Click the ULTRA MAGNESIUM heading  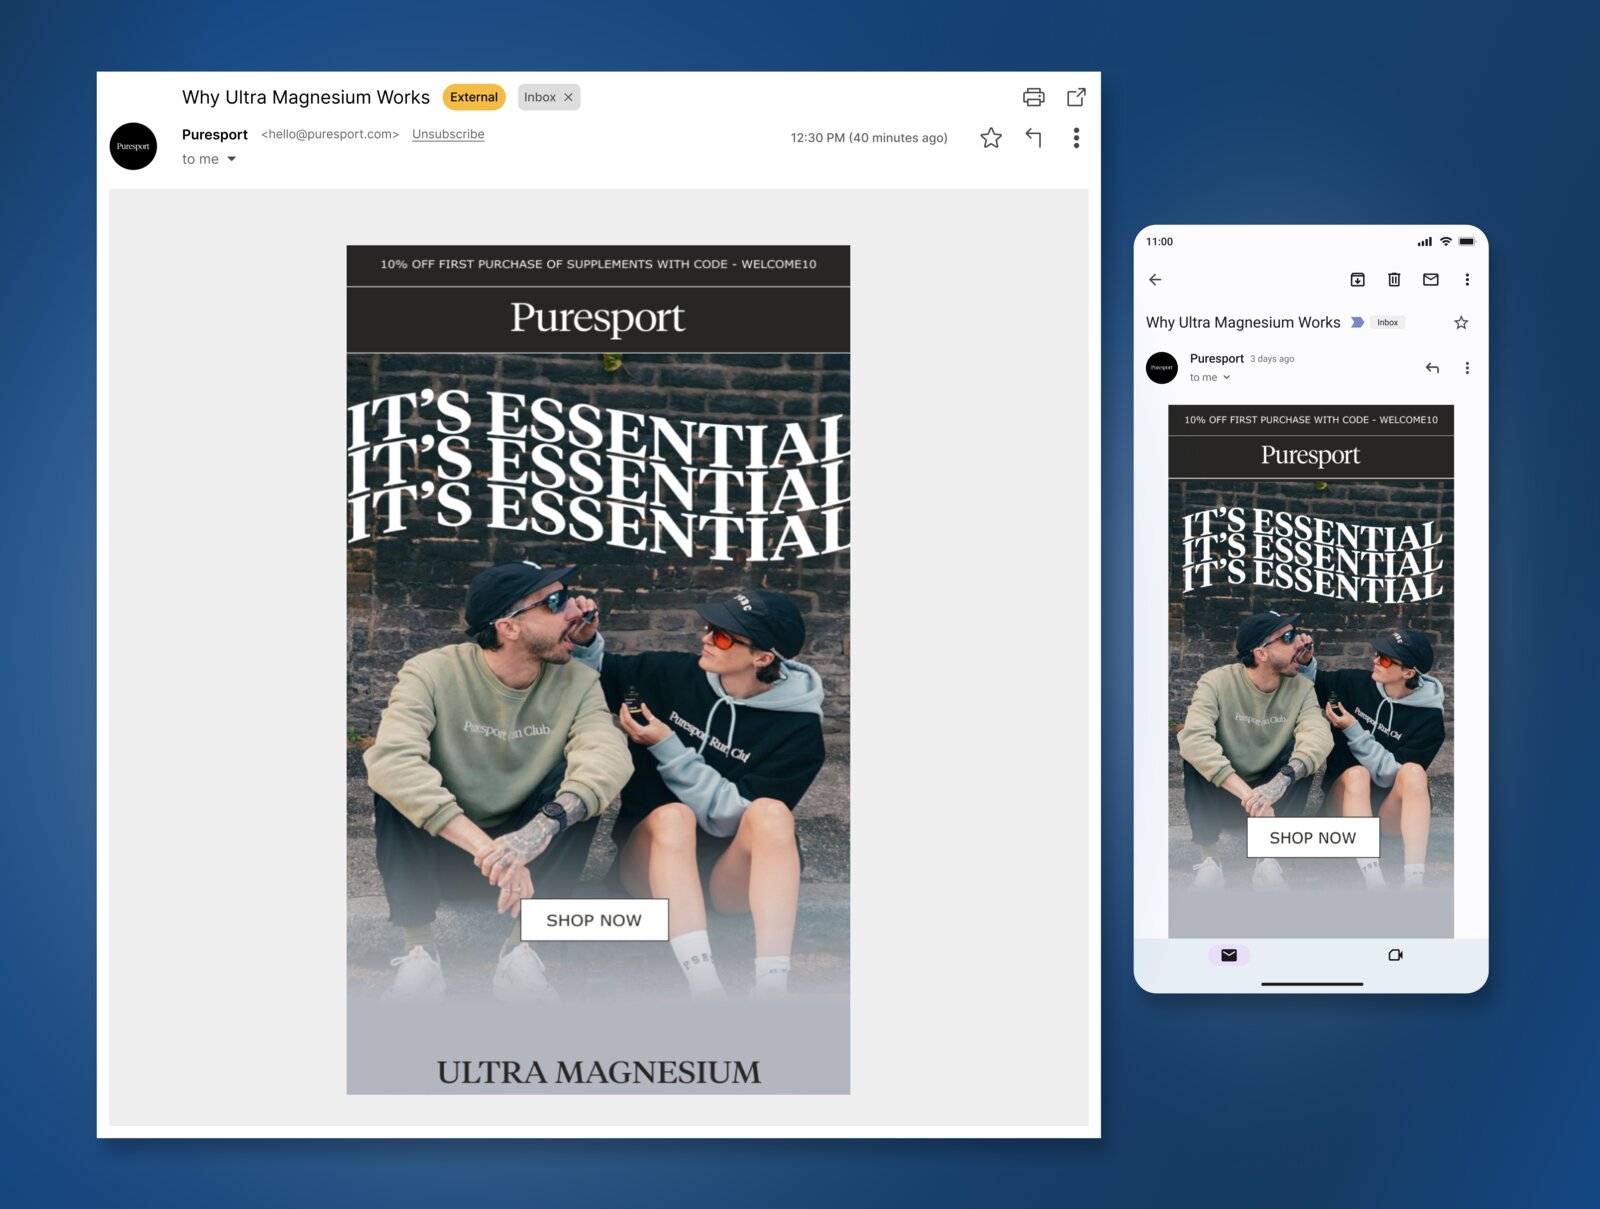[598, 1072]
